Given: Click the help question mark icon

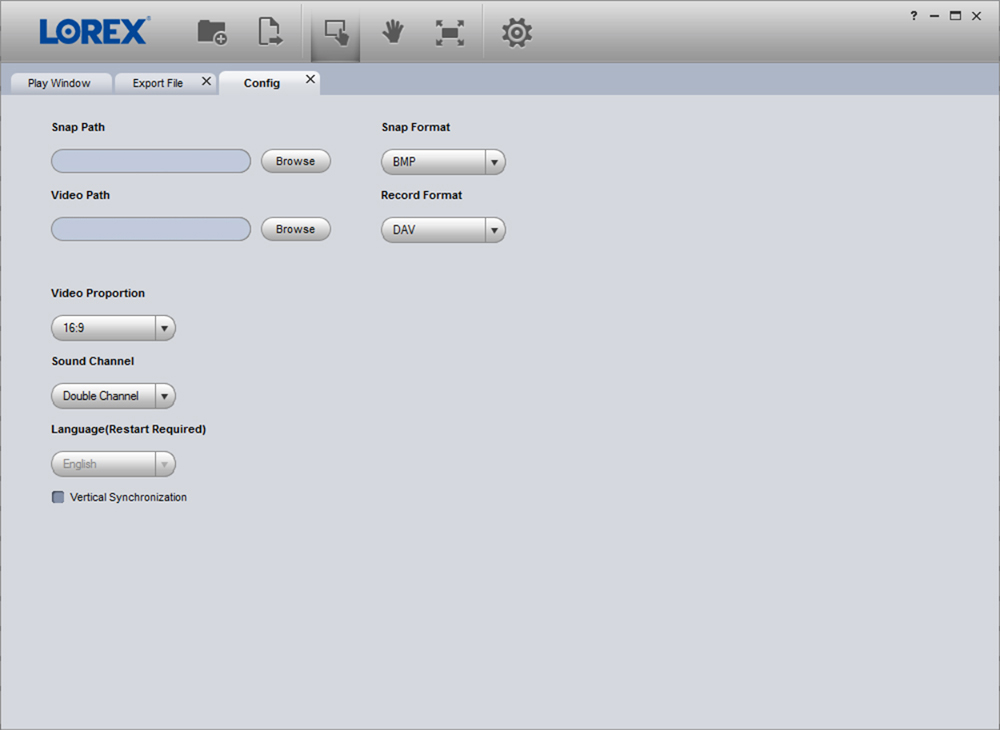Looking at the screenshot, I should click(914, 16).
